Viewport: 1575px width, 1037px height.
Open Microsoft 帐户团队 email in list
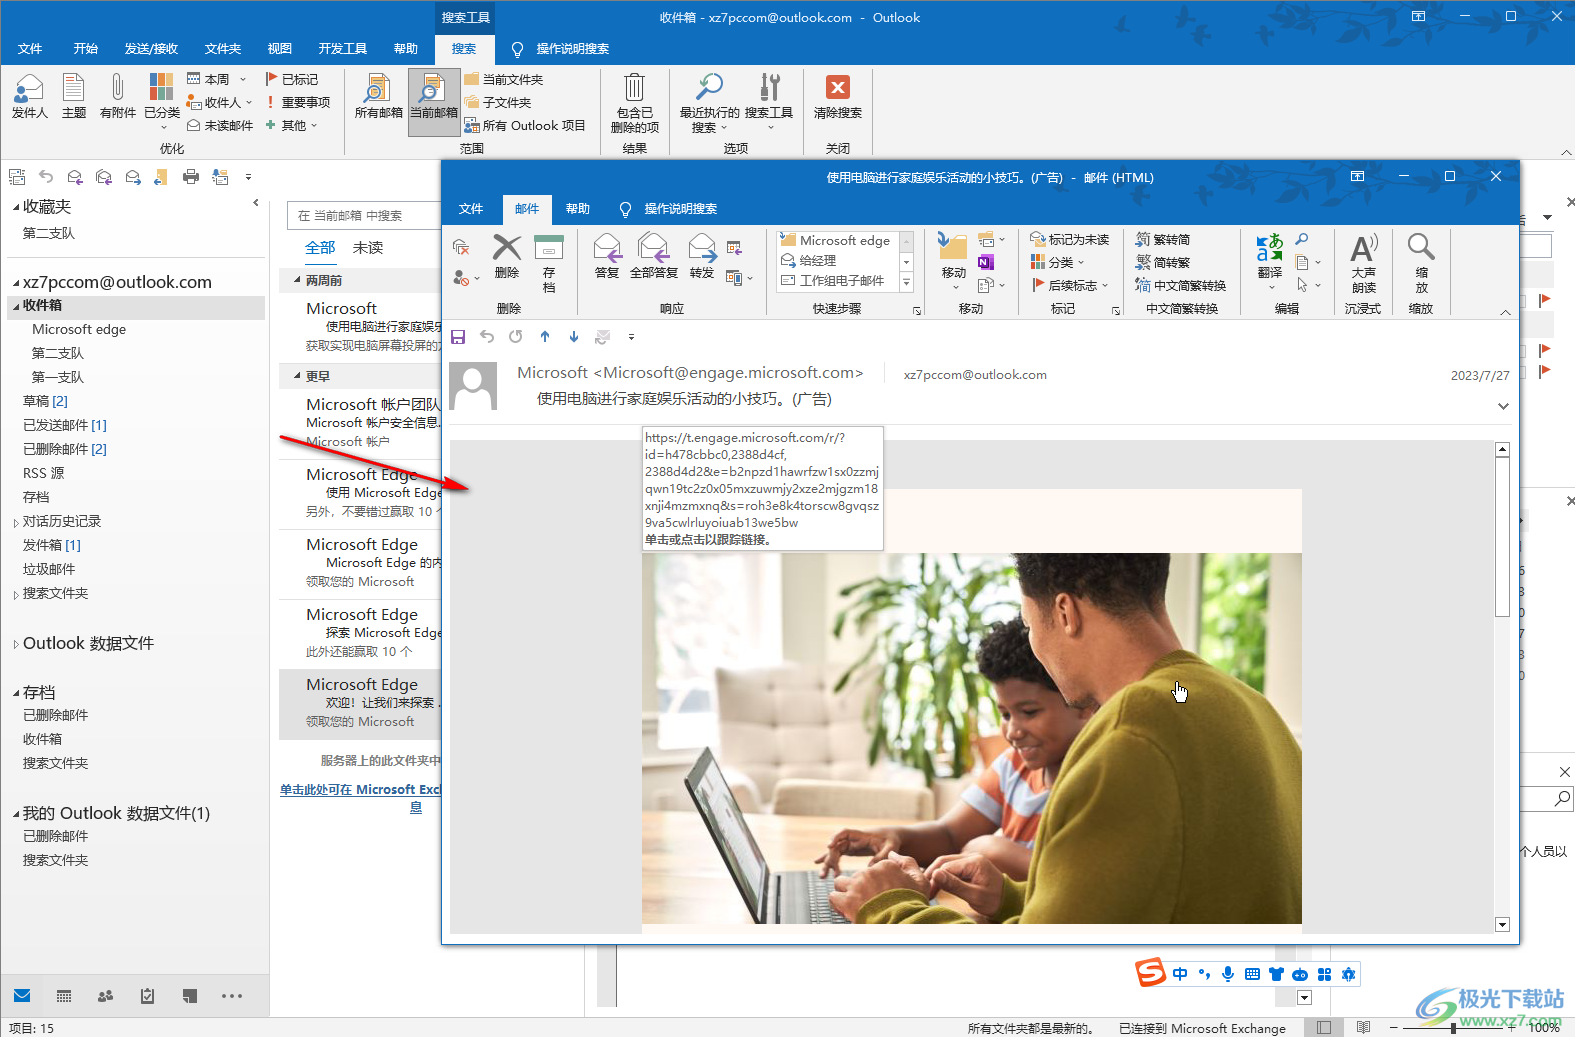pos(360,422)
